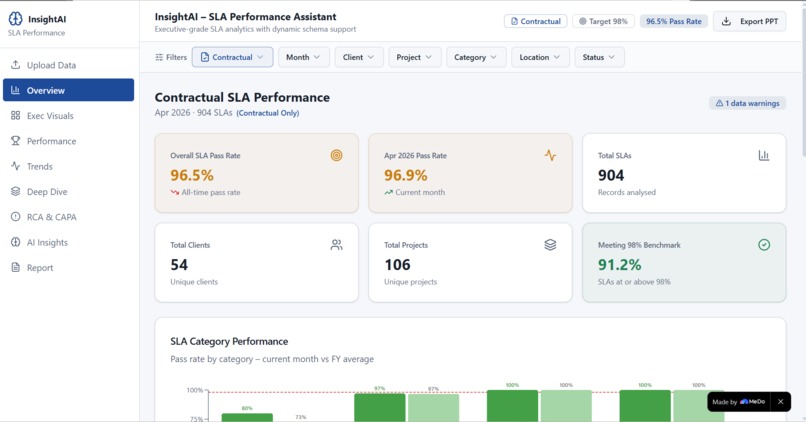Click the users icon on Total Clients card
The height and width of the screenshot is (422, 806).
pyautogui.click(x=336, y=245)
